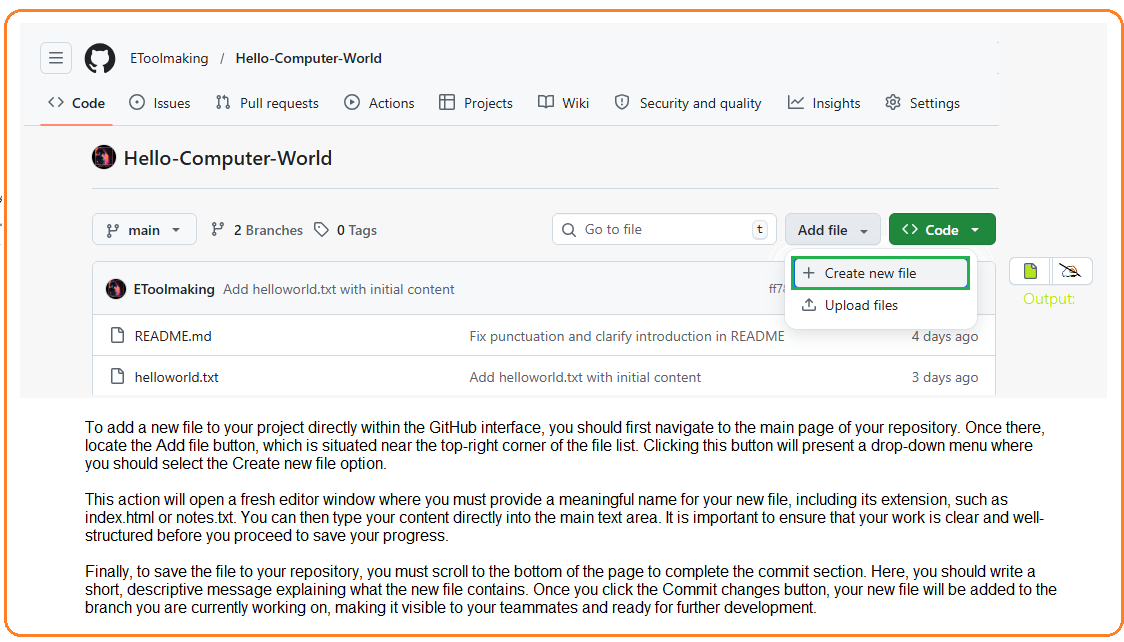Expand the green Code dropdown button
The image size is (1124, 642).
click(x=942, y=229)
